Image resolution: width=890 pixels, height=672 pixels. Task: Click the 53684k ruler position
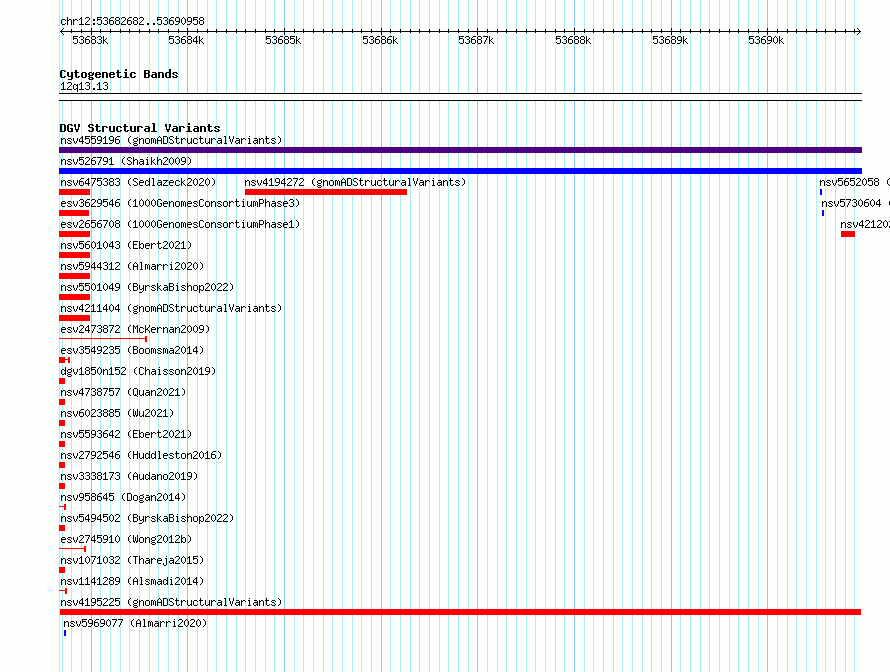pyautogui.click(x=186, y=40)
